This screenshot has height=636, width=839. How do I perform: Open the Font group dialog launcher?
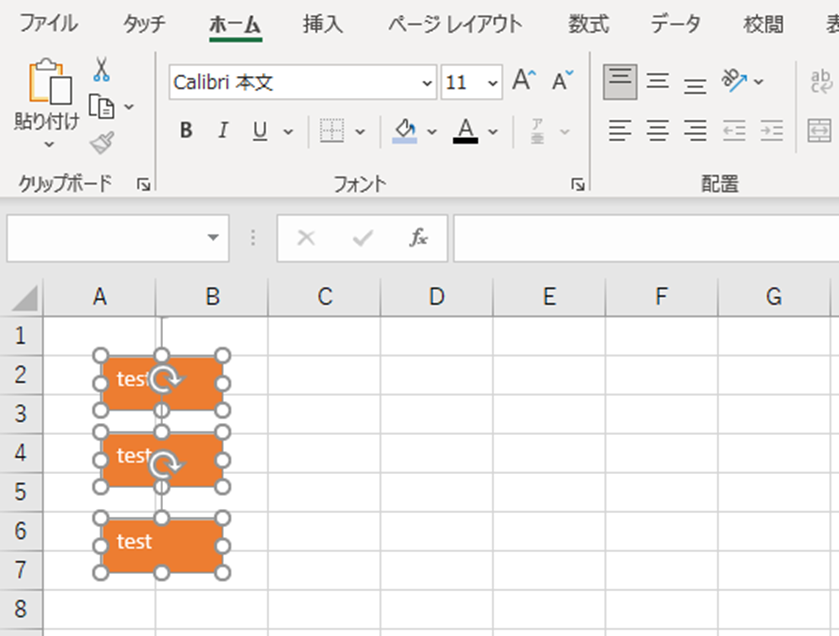577,185
